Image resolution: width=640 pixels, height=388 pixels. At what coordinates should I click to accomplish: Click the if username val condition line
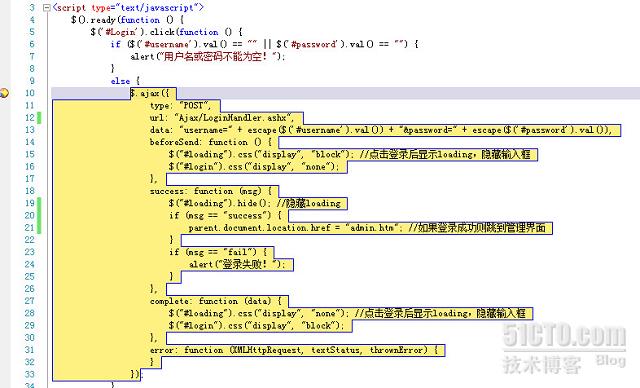tap(264, 44)
